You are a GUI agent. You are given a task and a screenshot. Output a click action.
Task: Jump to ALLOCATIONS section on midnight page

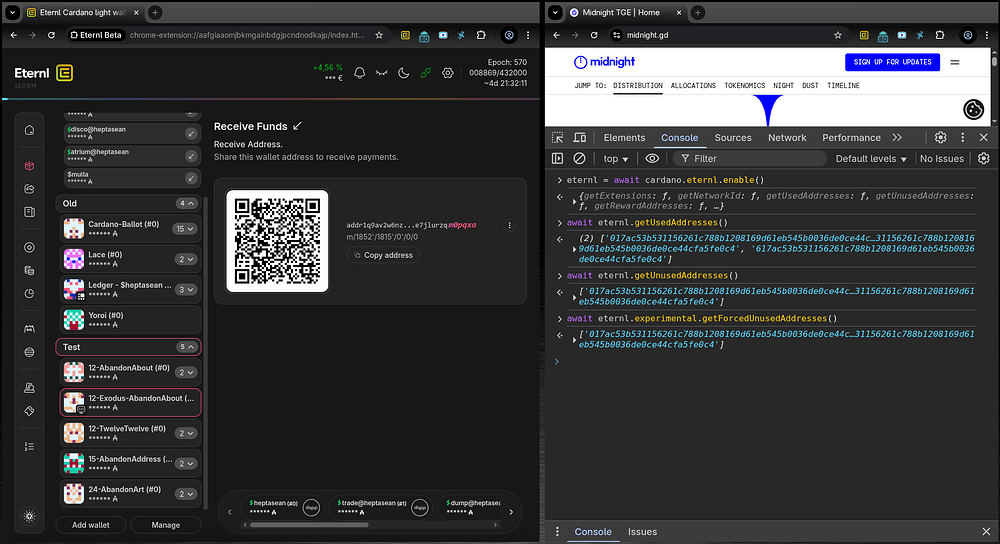(693, 85)
